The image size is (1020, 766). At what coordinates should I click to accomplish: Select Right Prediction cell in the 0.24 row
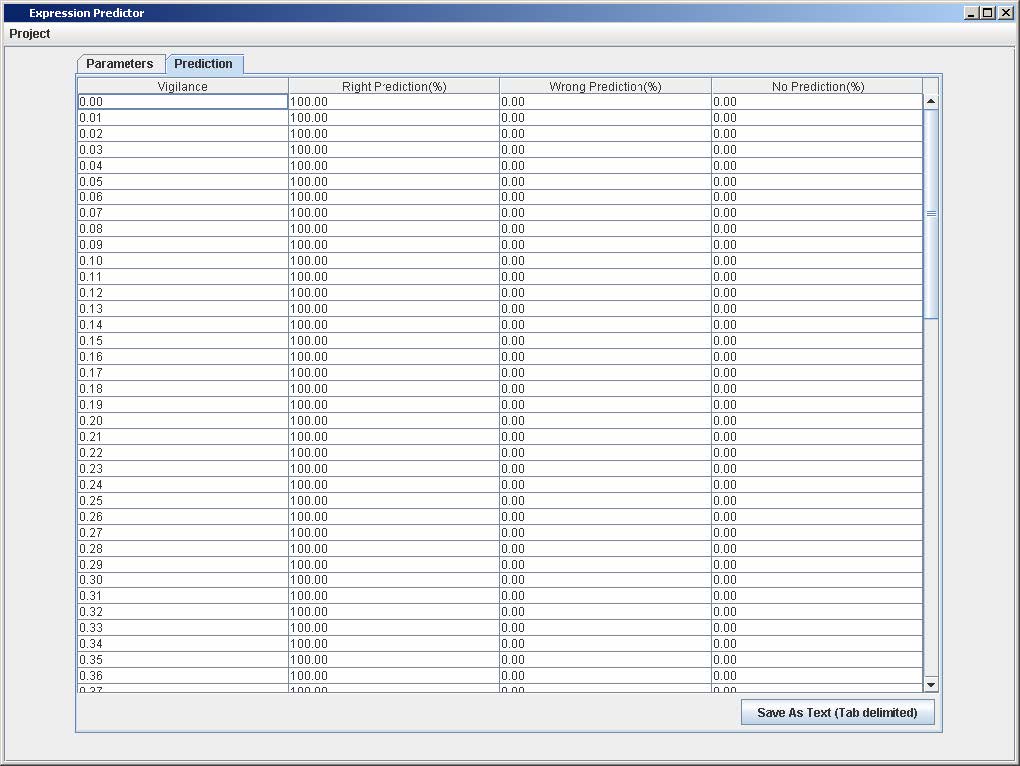click(394, 485)
